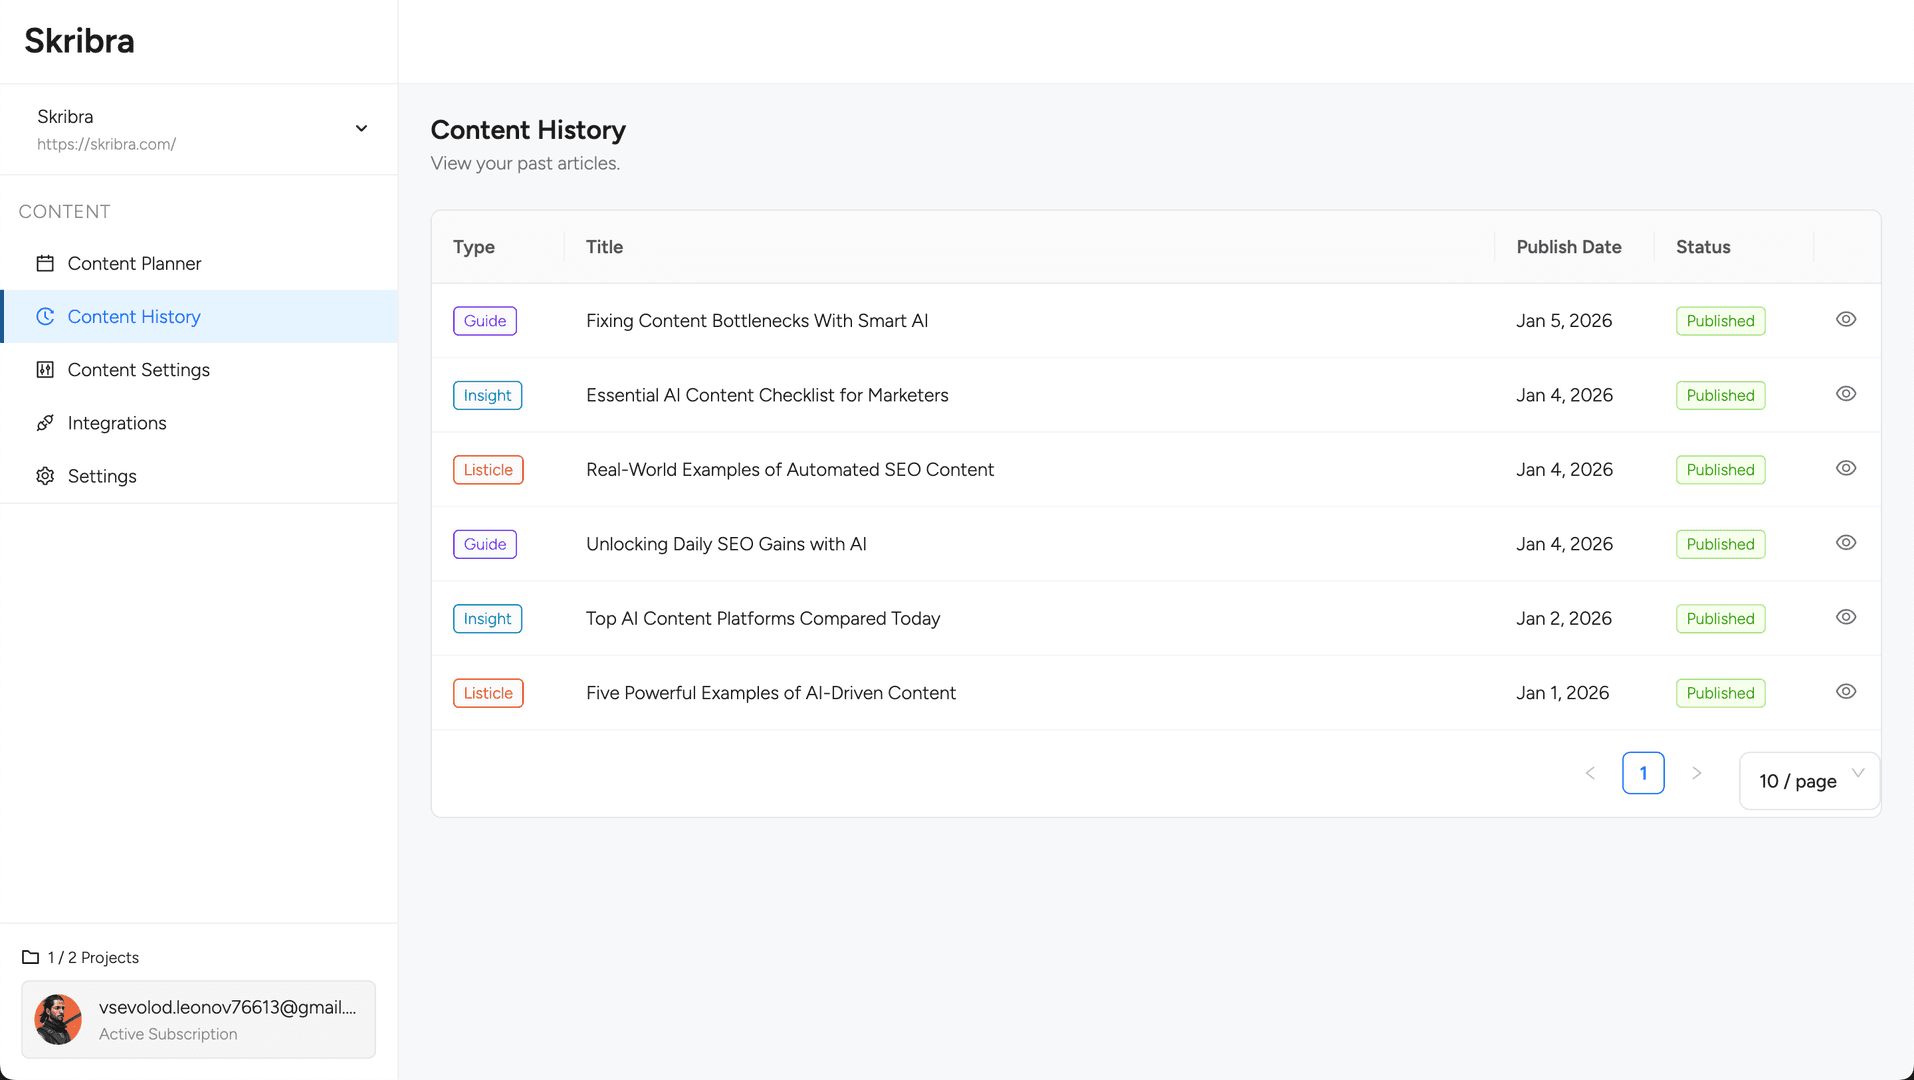Go to next page with right chevron
This screenshot has width=1914, height=1080.
point(1696,773)
